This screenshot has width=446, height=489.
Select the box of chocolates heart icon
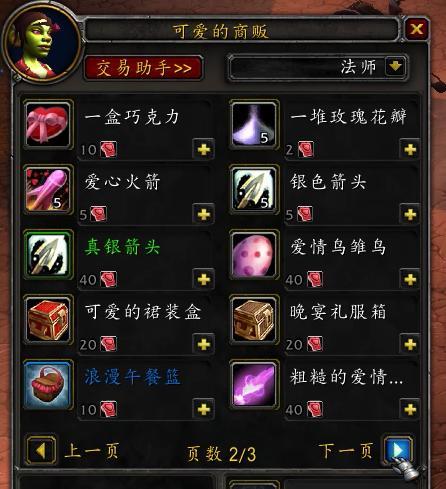pos(48,125)
